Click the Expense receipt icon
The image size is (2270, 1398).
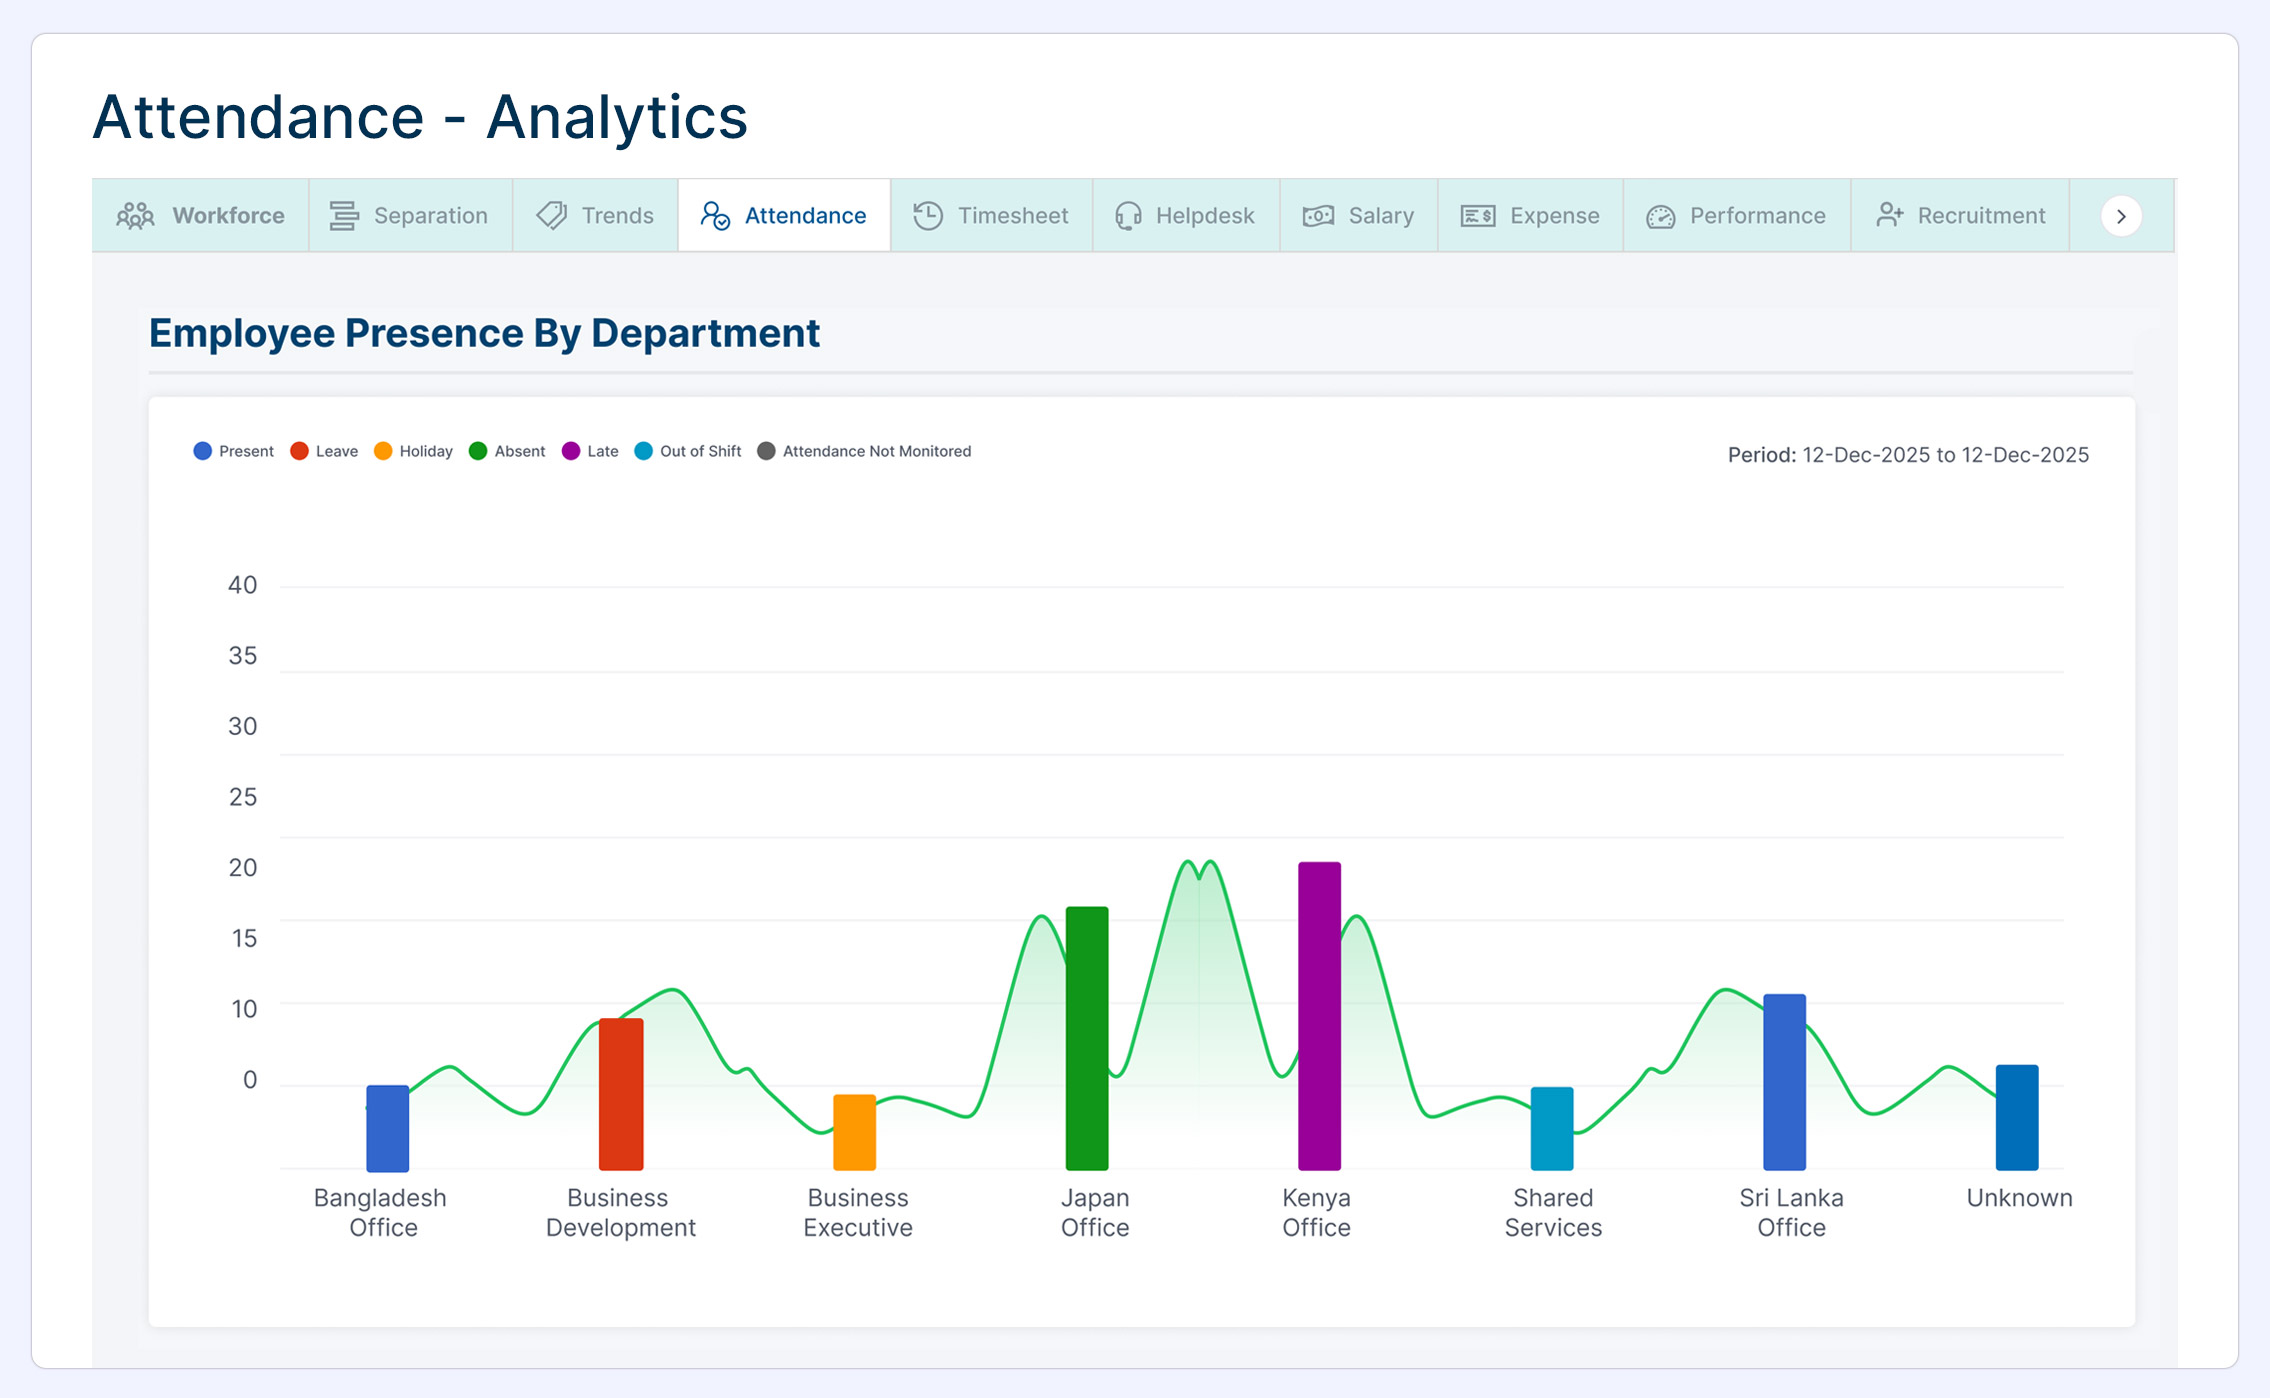click(1478, 216)
